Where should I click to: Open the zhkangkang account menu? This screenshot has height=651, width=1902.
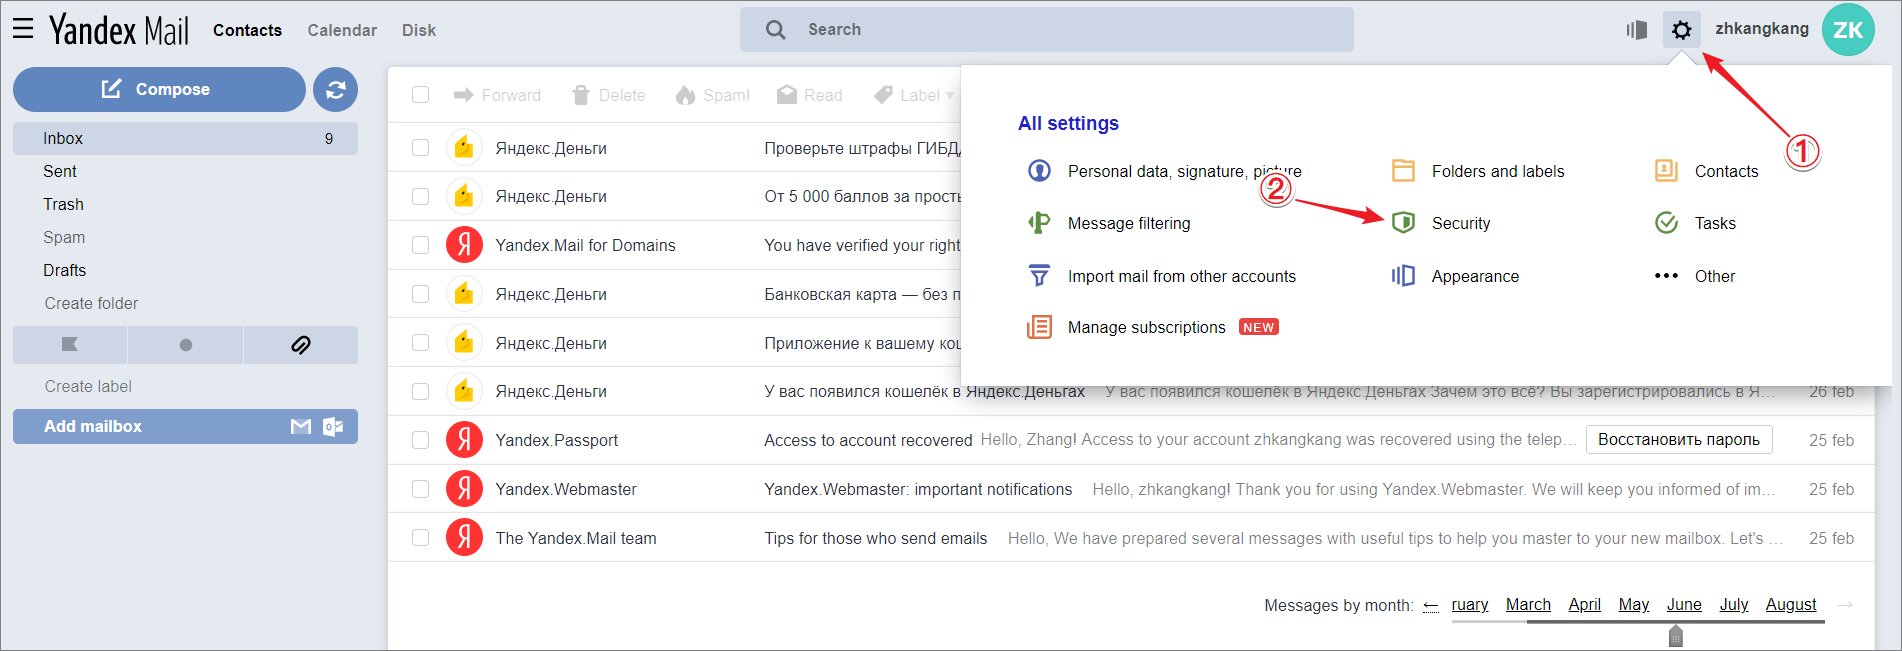1761,29
